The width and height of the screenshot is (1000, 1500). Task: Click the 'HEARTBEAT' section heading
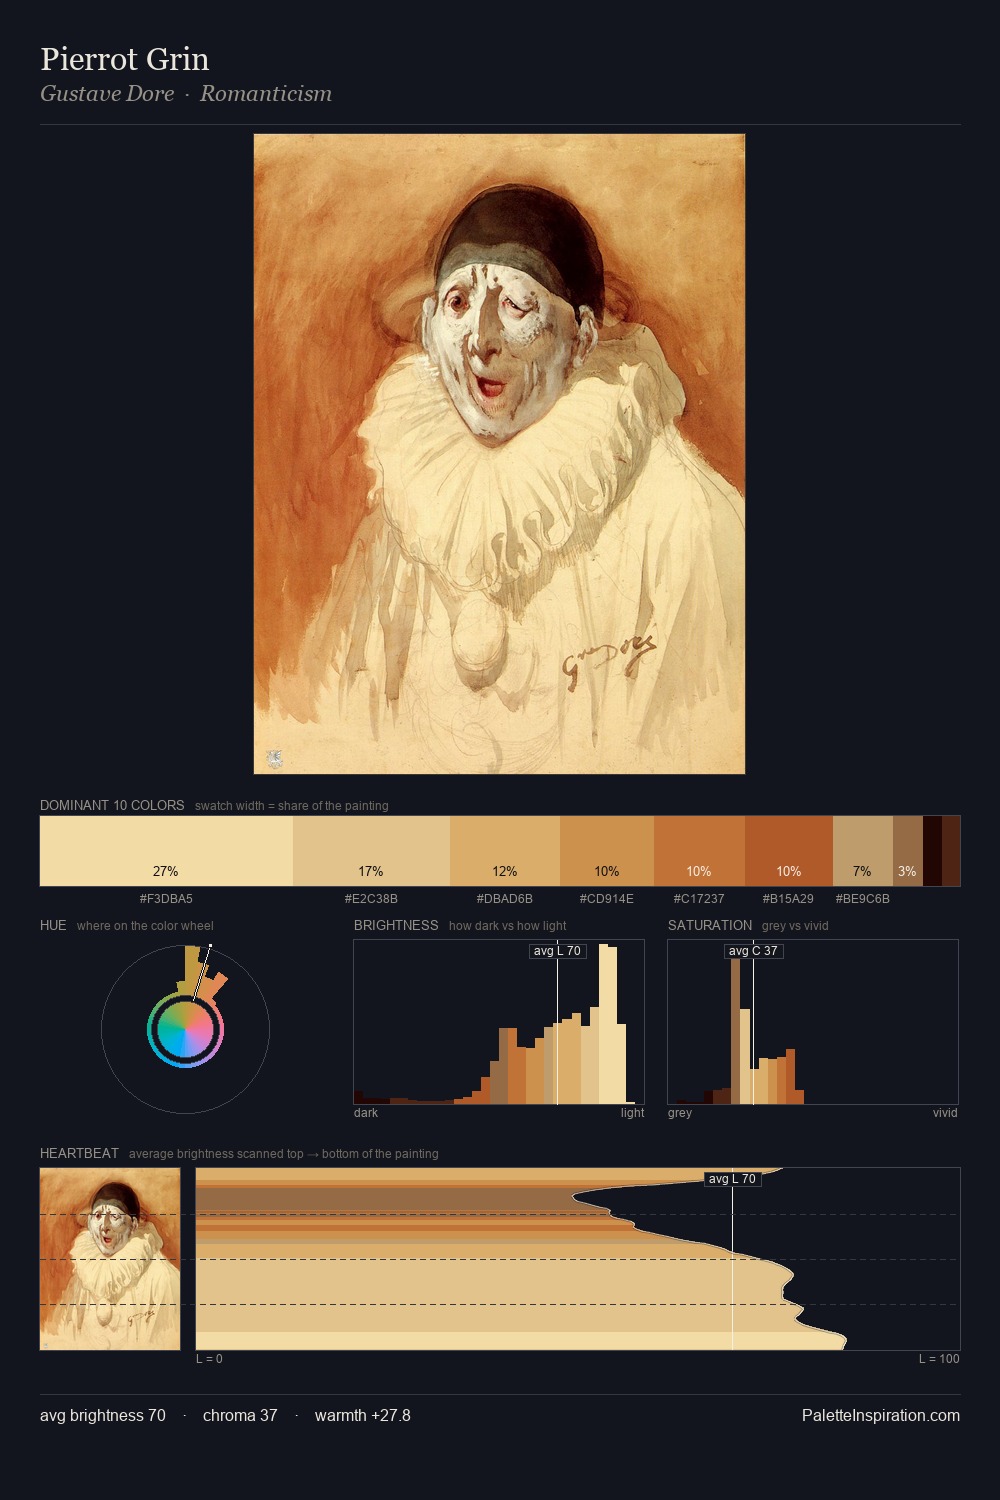[x=79, y=1153]
